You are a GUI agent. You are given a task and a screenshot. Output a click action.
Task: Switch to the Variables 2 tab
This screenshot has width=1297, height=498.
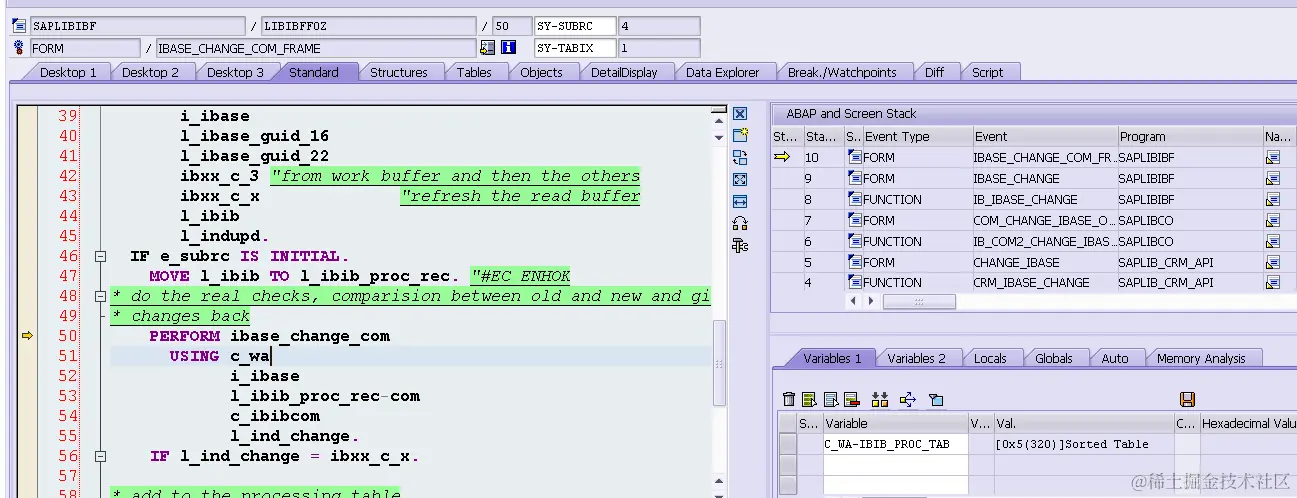916,358
